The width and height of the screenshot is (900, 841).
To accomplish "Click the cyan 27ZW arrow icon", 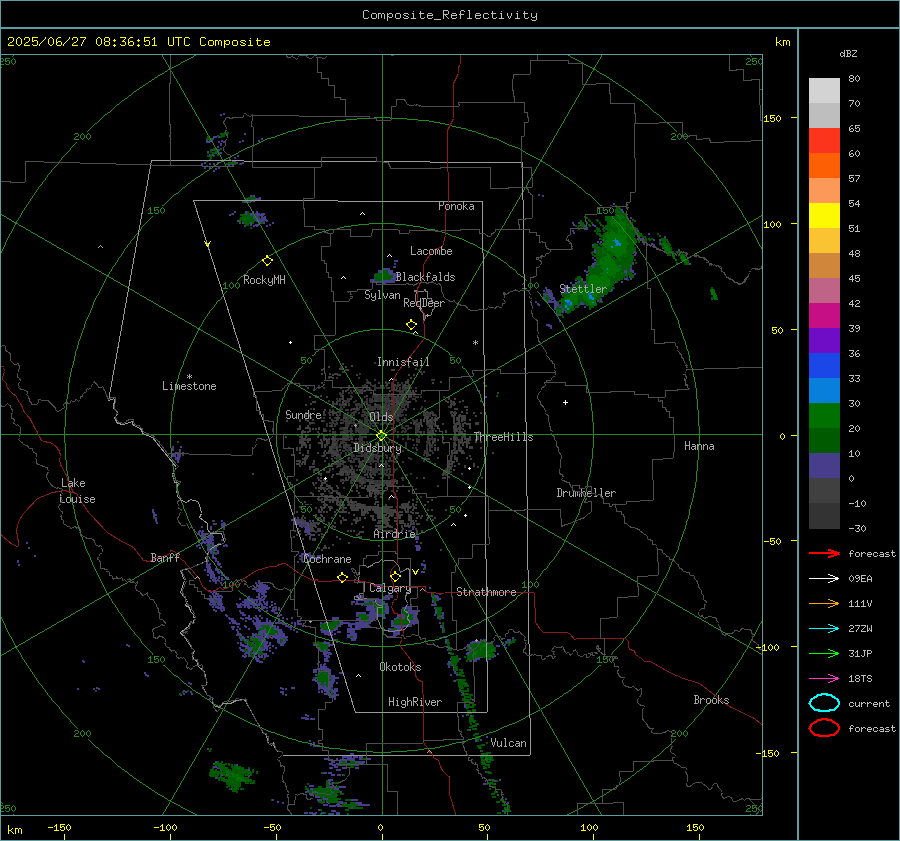I will (x=824, y=629).
